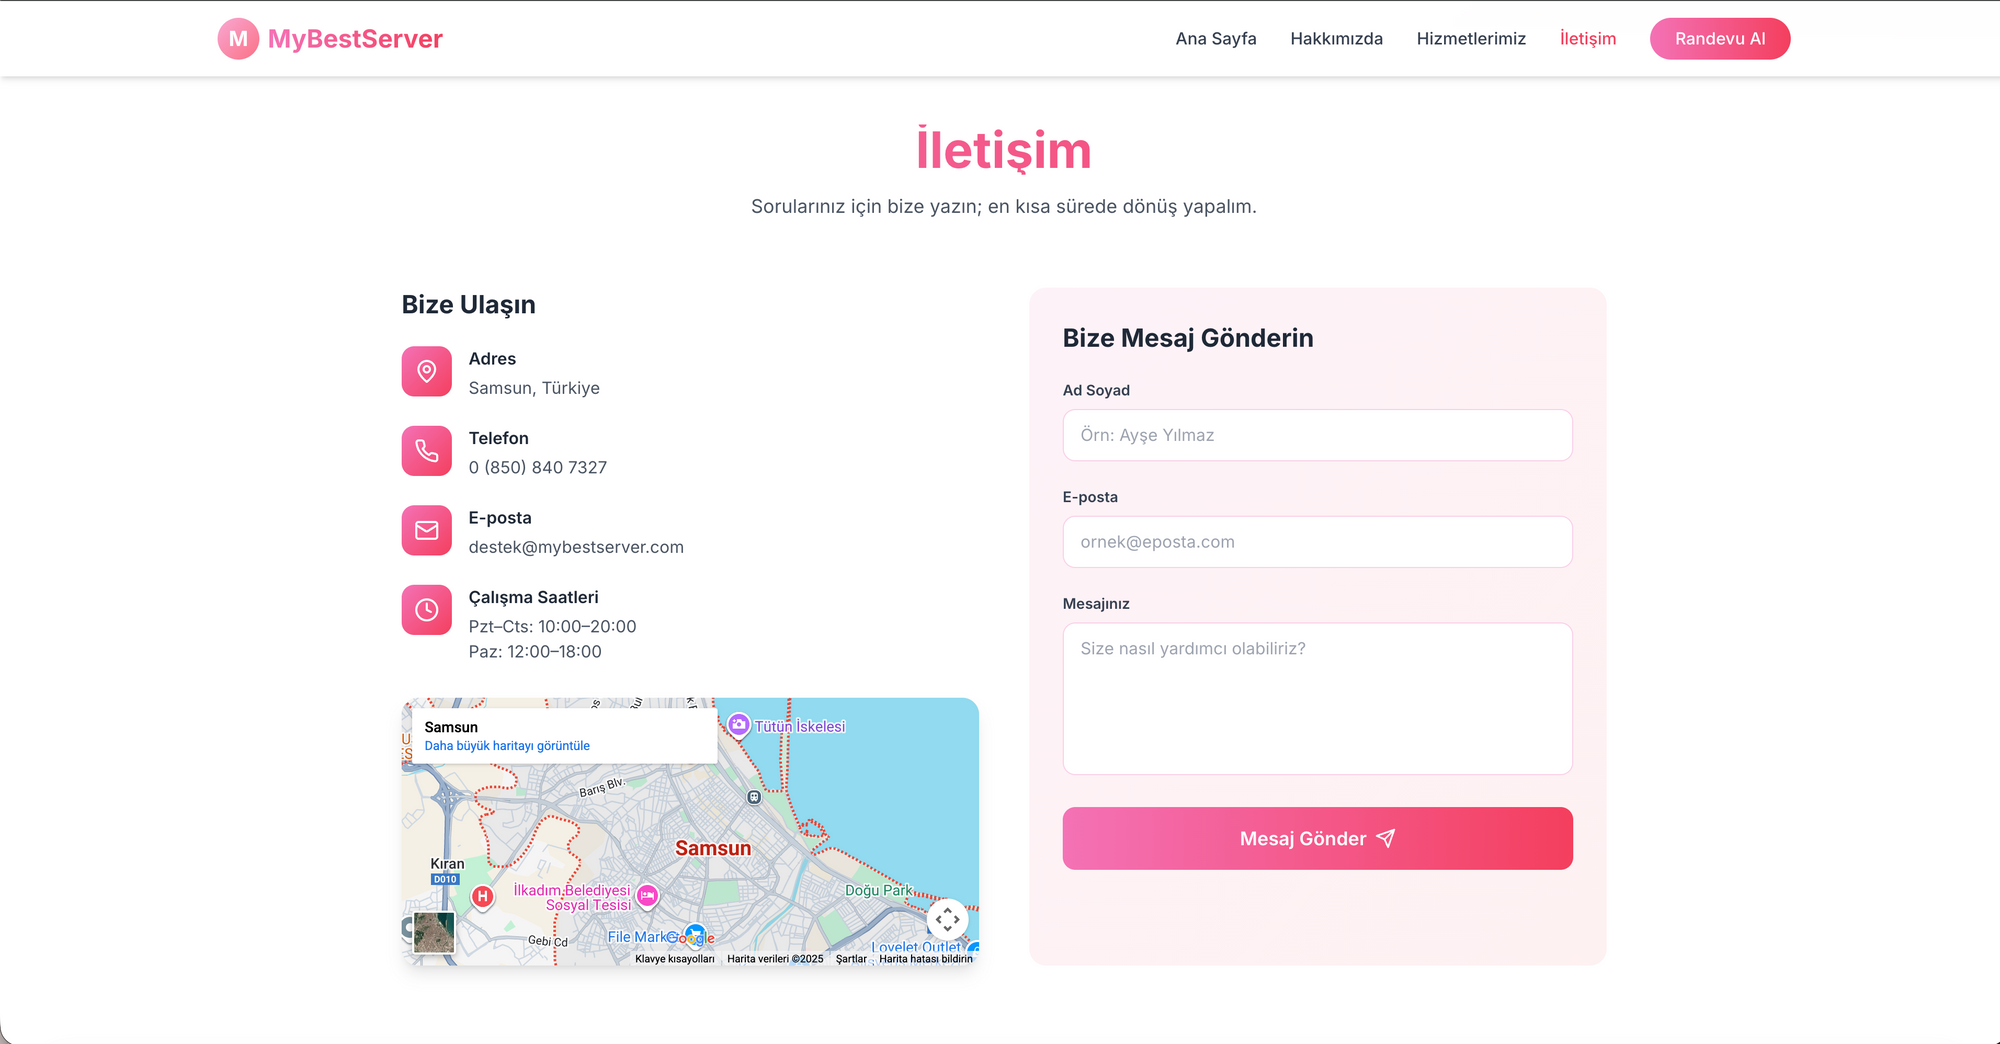Focus the Ad Soyad input field

(1317, 435)
